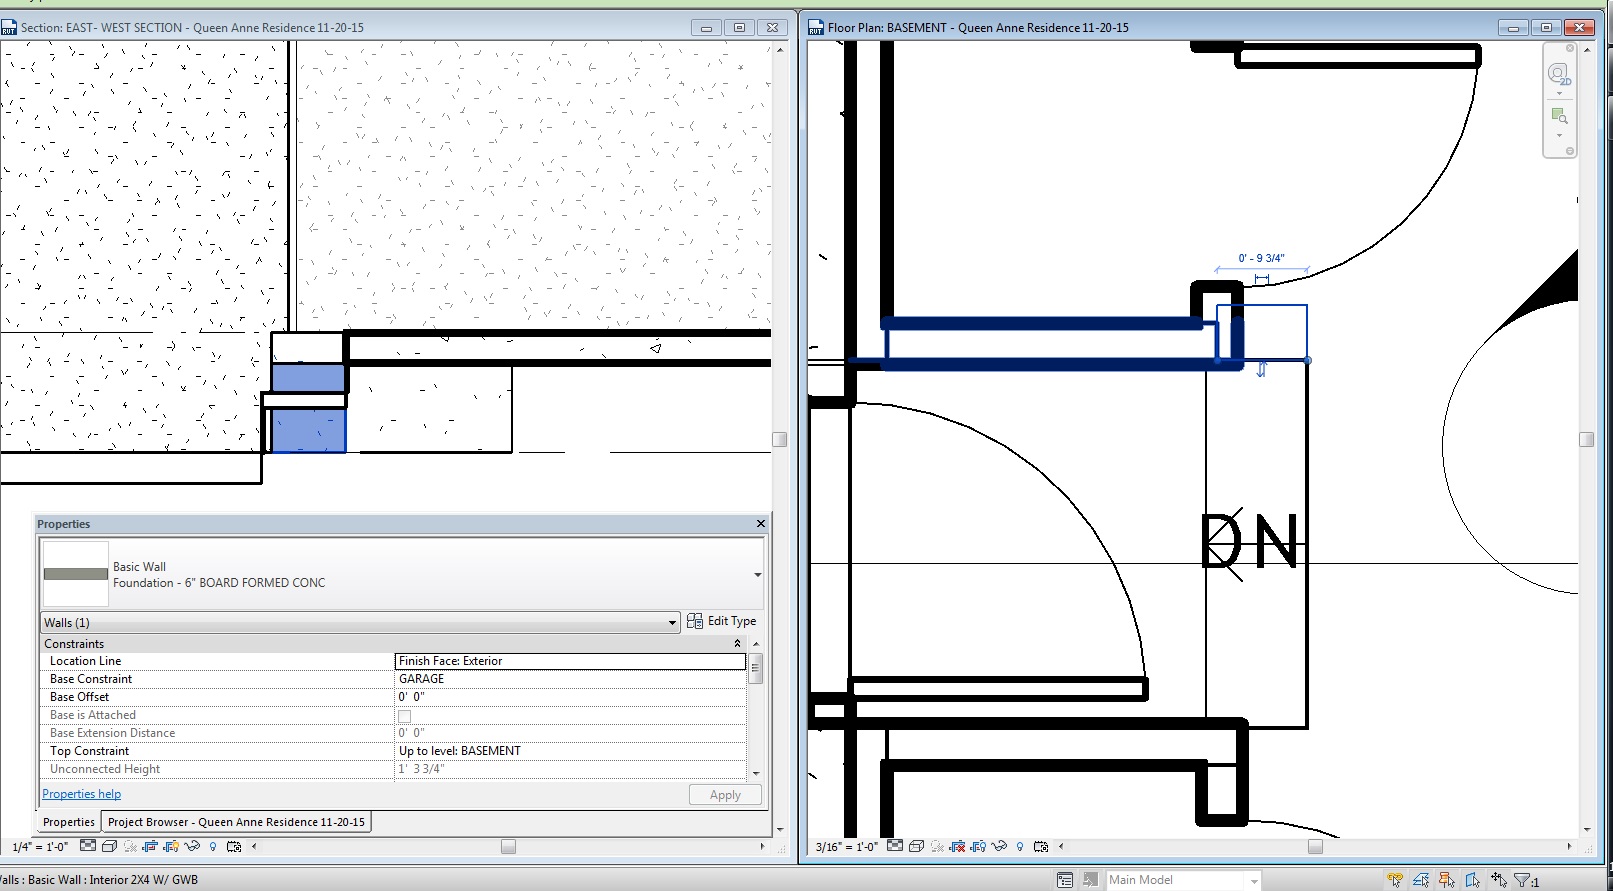Minimize the Floor Plan: BASEMENT window
This screenshot has height=891, width=1613.
[1513, 28]
